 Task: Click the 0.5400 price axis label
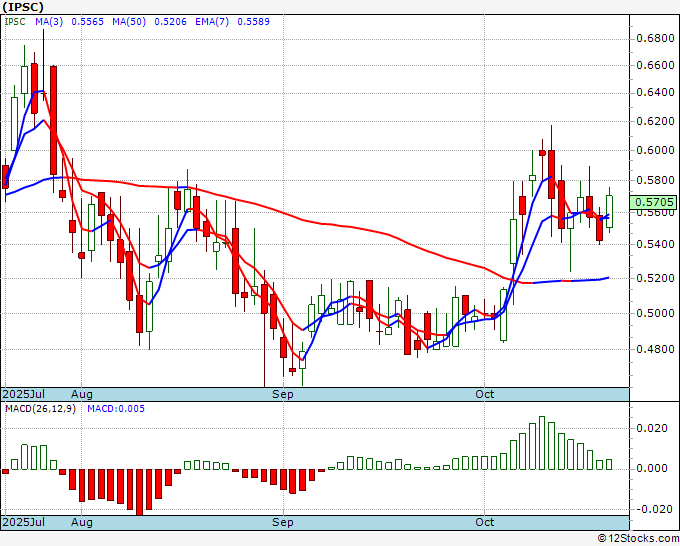pyautogui.click(x=655, y=244)
